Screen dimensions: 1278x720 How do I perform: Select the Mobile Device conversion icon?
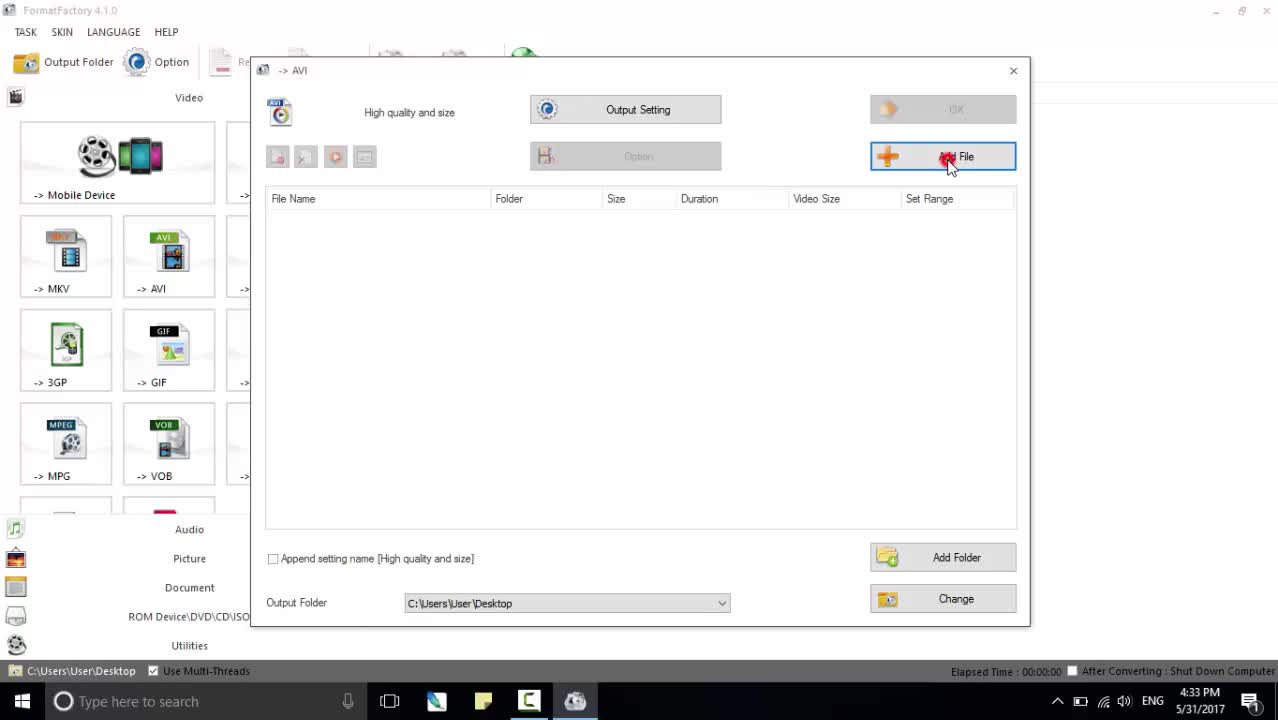coord(117,163)
